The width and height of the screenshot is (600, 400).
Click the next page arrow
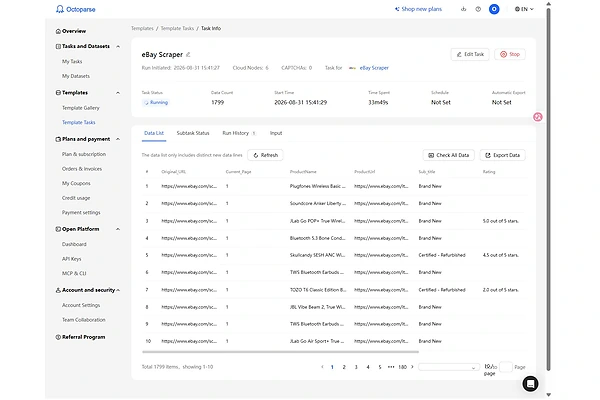(412, 367)
